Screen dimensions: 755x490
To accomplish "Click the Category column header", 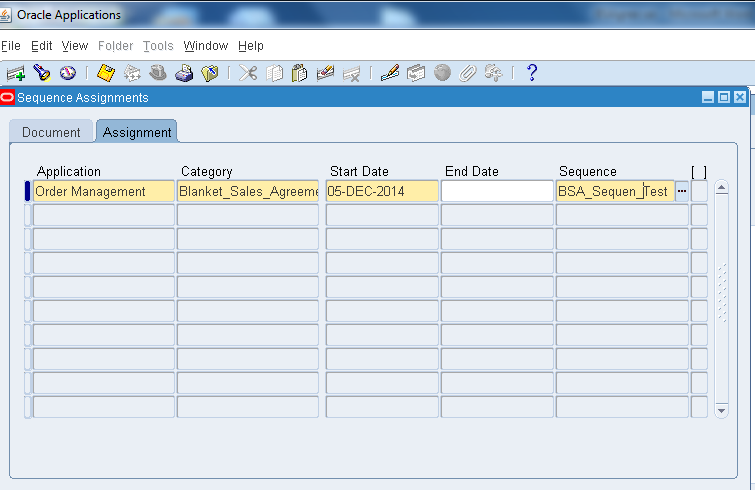I will pos(207,171).
